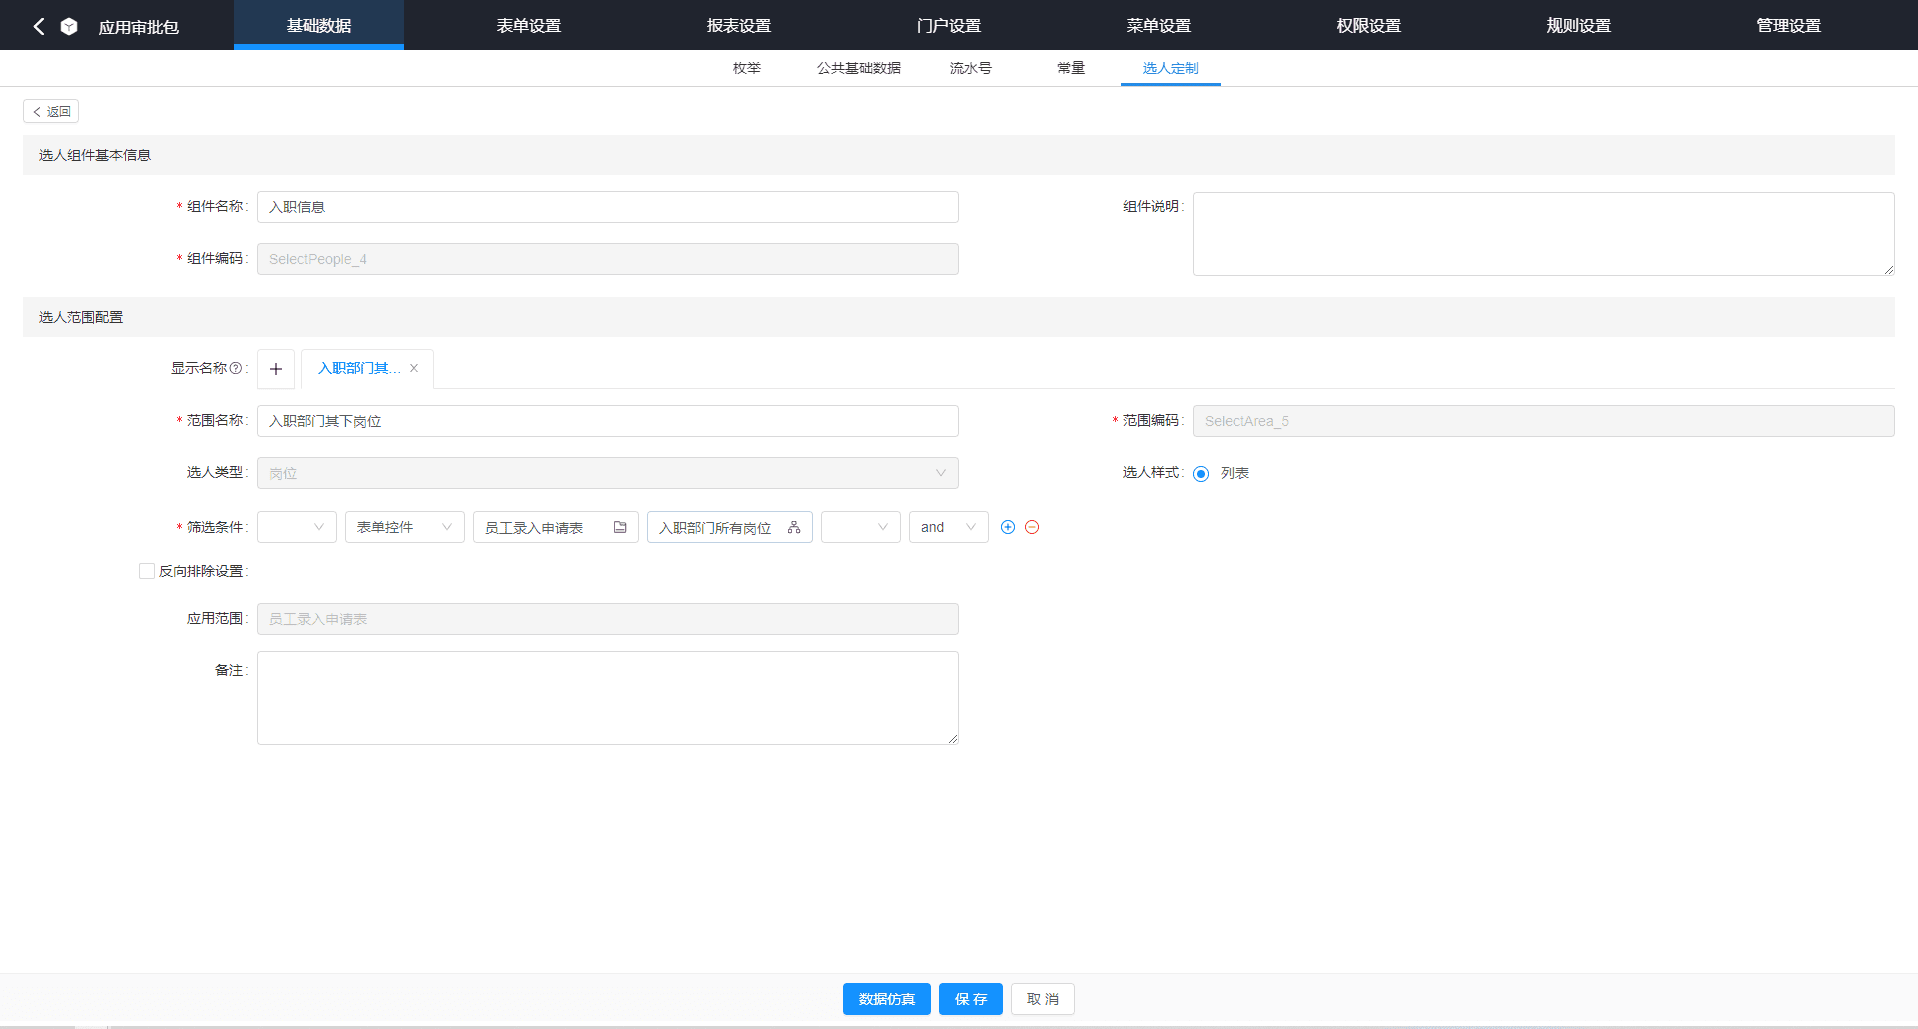The width and height of the screenshot is (1918, 1029).
Task: Click the 应用范围 field
Action: coord(608,619)
